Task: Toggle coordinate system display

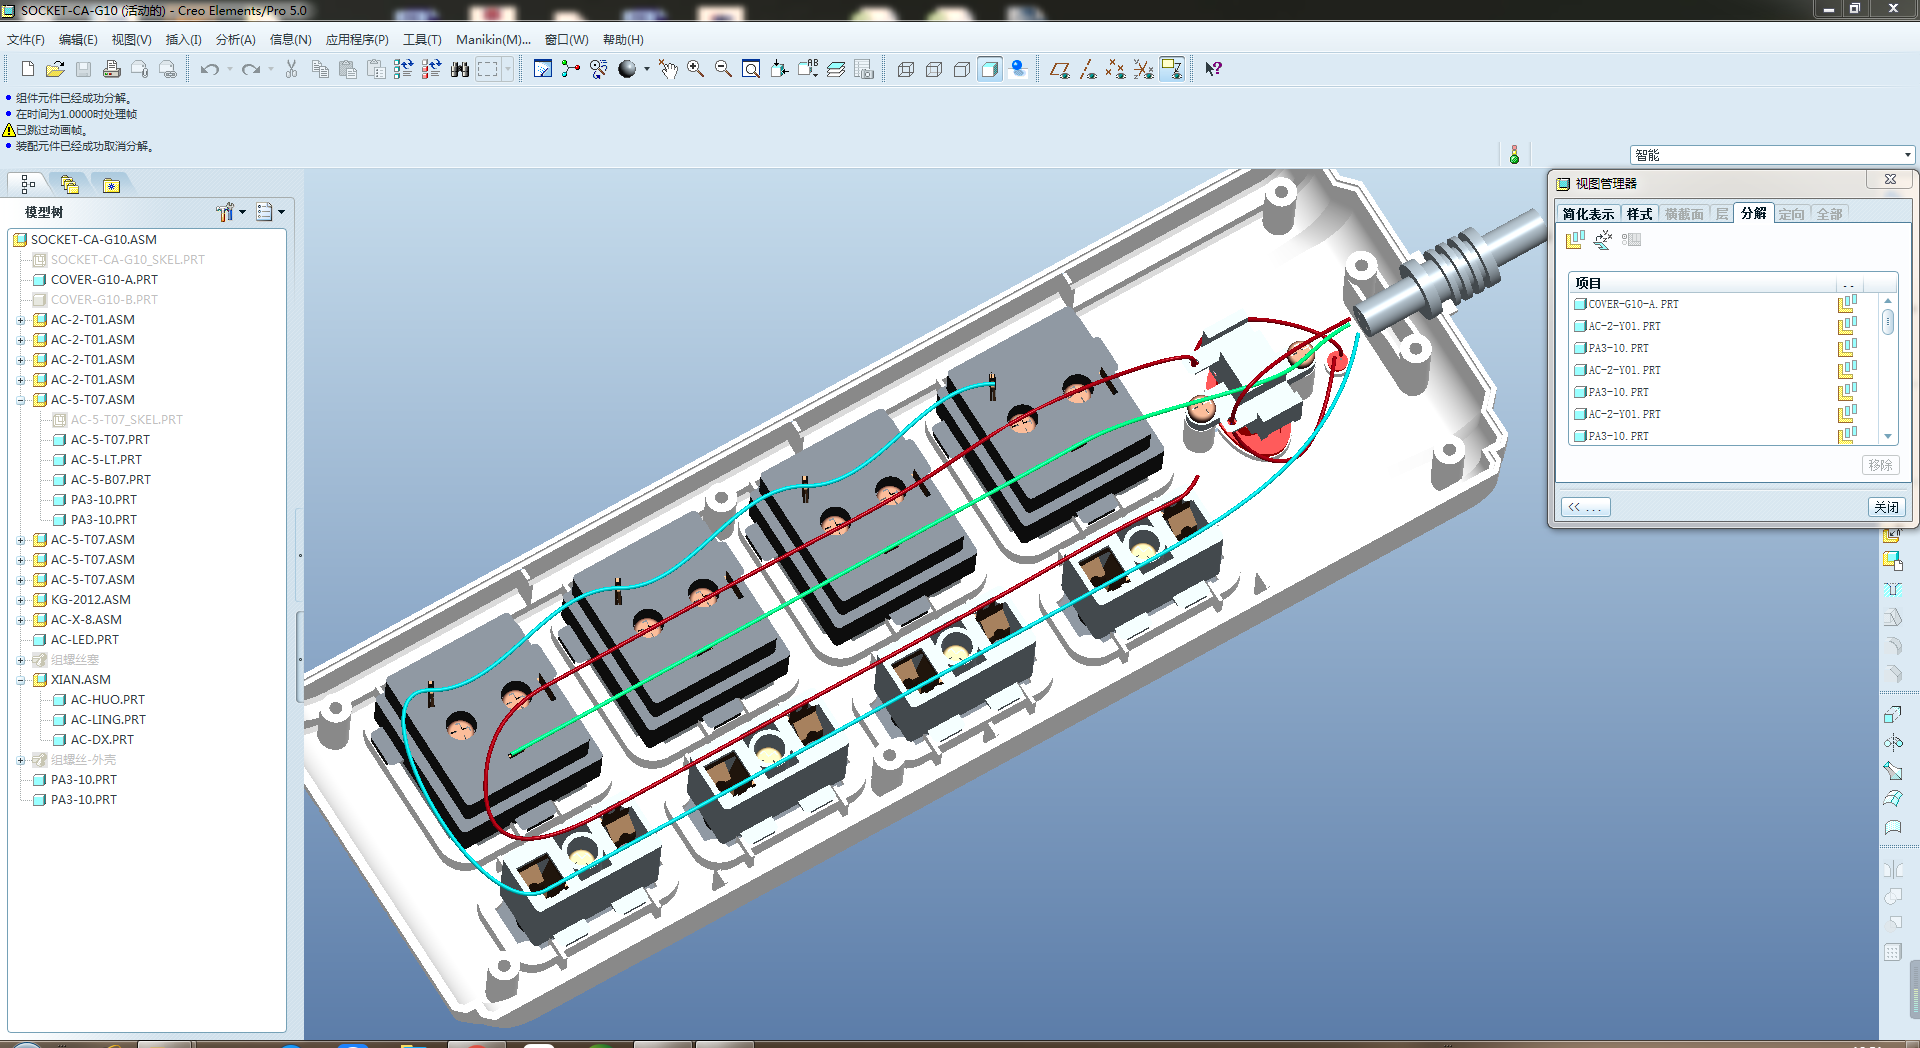Action: point(1143,69)
